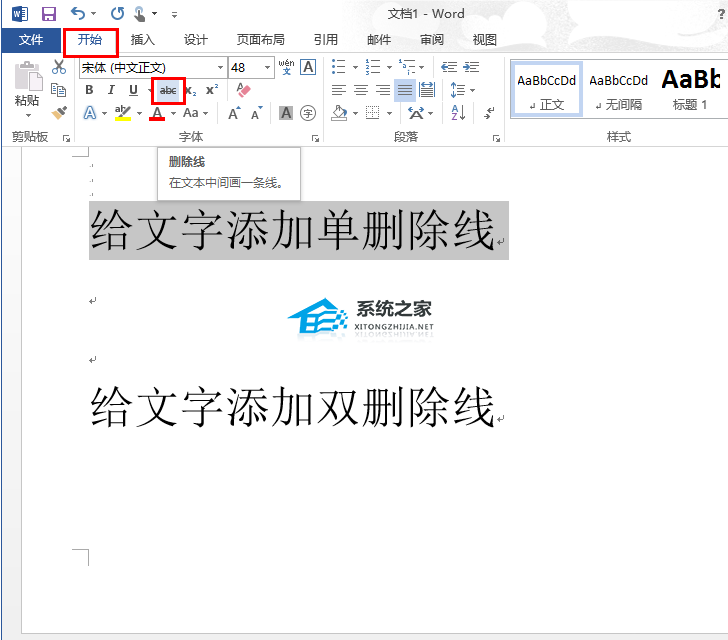The image size is (728, 640).
Task: Open the font size dropdown arrow
Action: (267, 68)
